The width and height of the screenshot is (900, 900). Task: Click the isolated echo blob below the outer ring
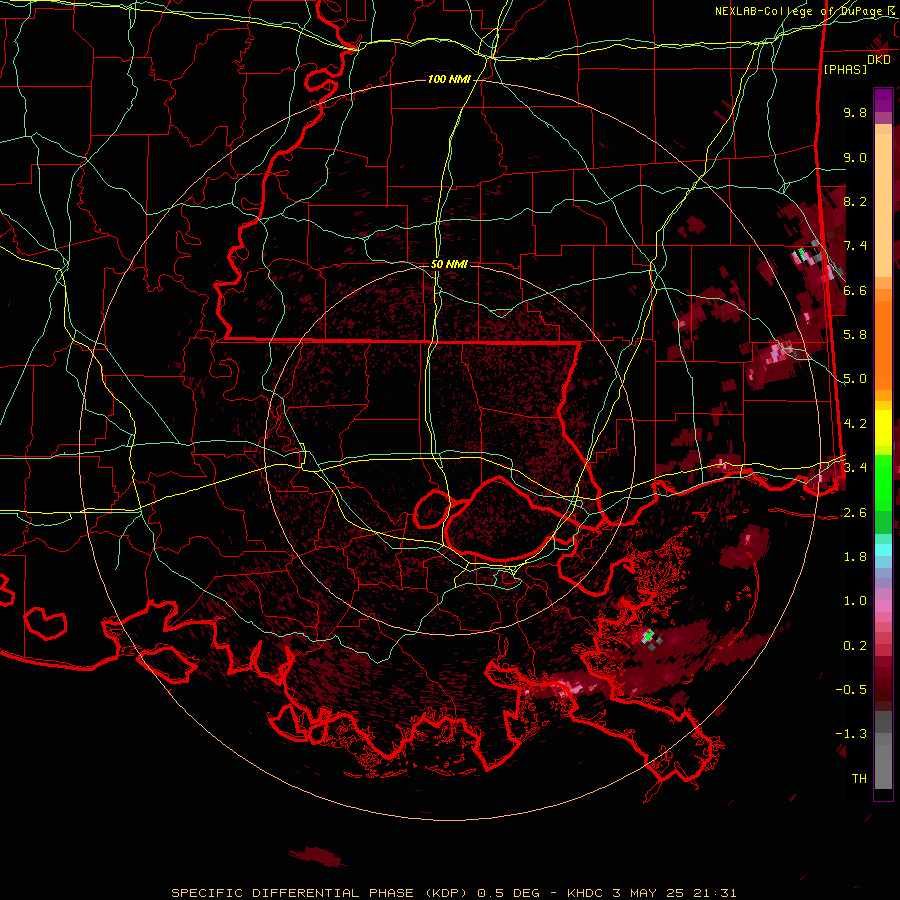pos(317,856)
